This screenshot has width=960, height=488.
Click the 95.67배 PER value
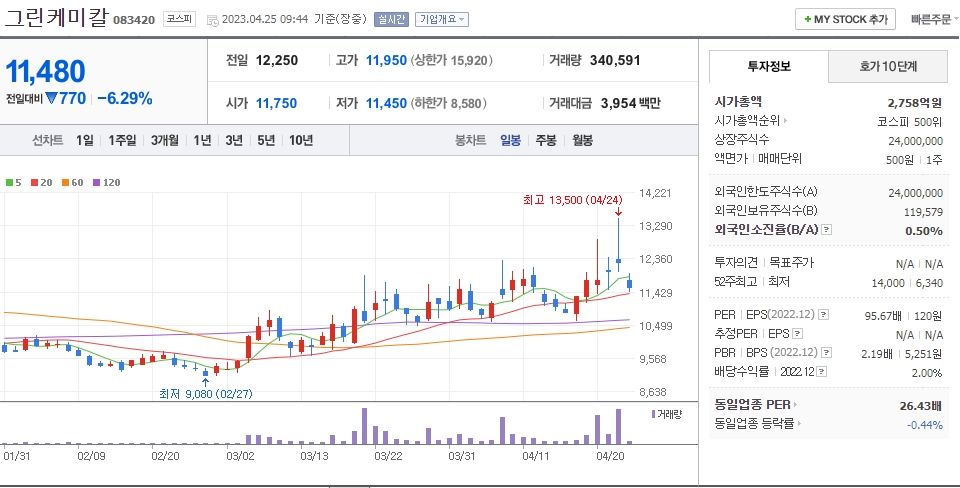tap(882, 316)
